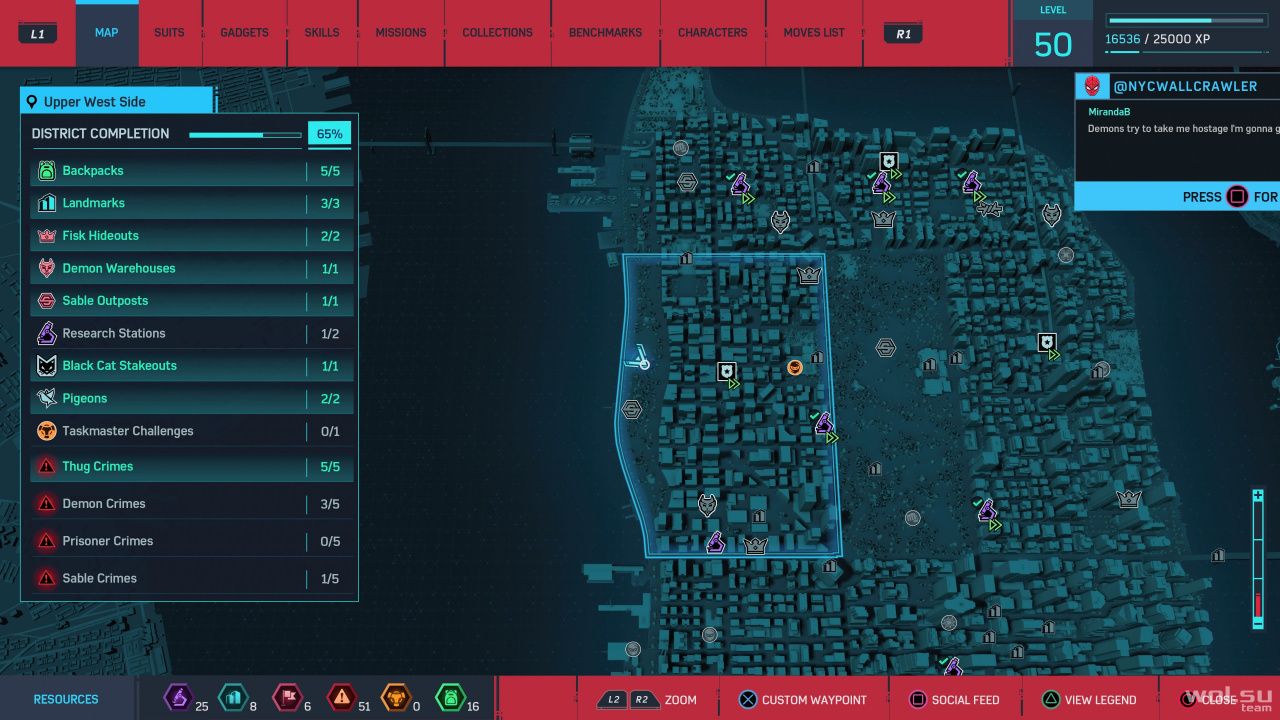Select the Fisk crown marker at the district's top edge
This screenshot has height=720, width=1280.
tap(809, 275)
